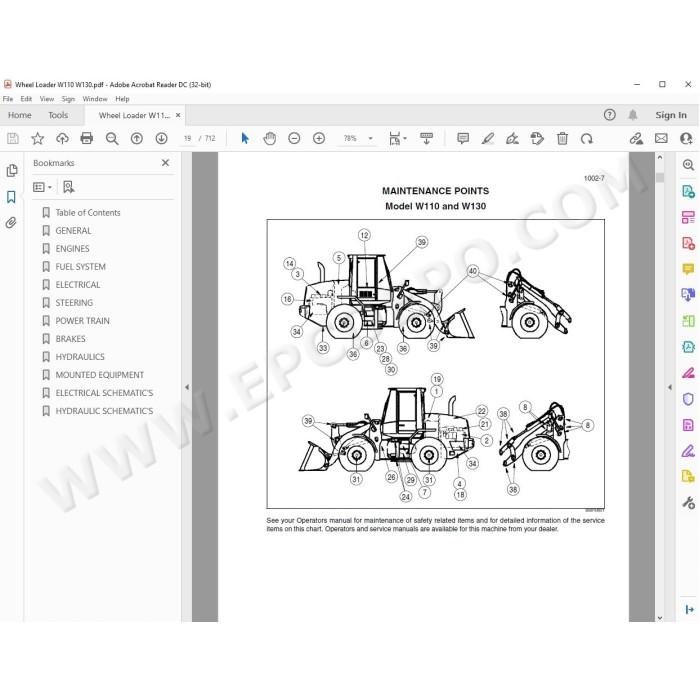Share a link to file
The image size is (700, 700).
click(x=636, y=138)
